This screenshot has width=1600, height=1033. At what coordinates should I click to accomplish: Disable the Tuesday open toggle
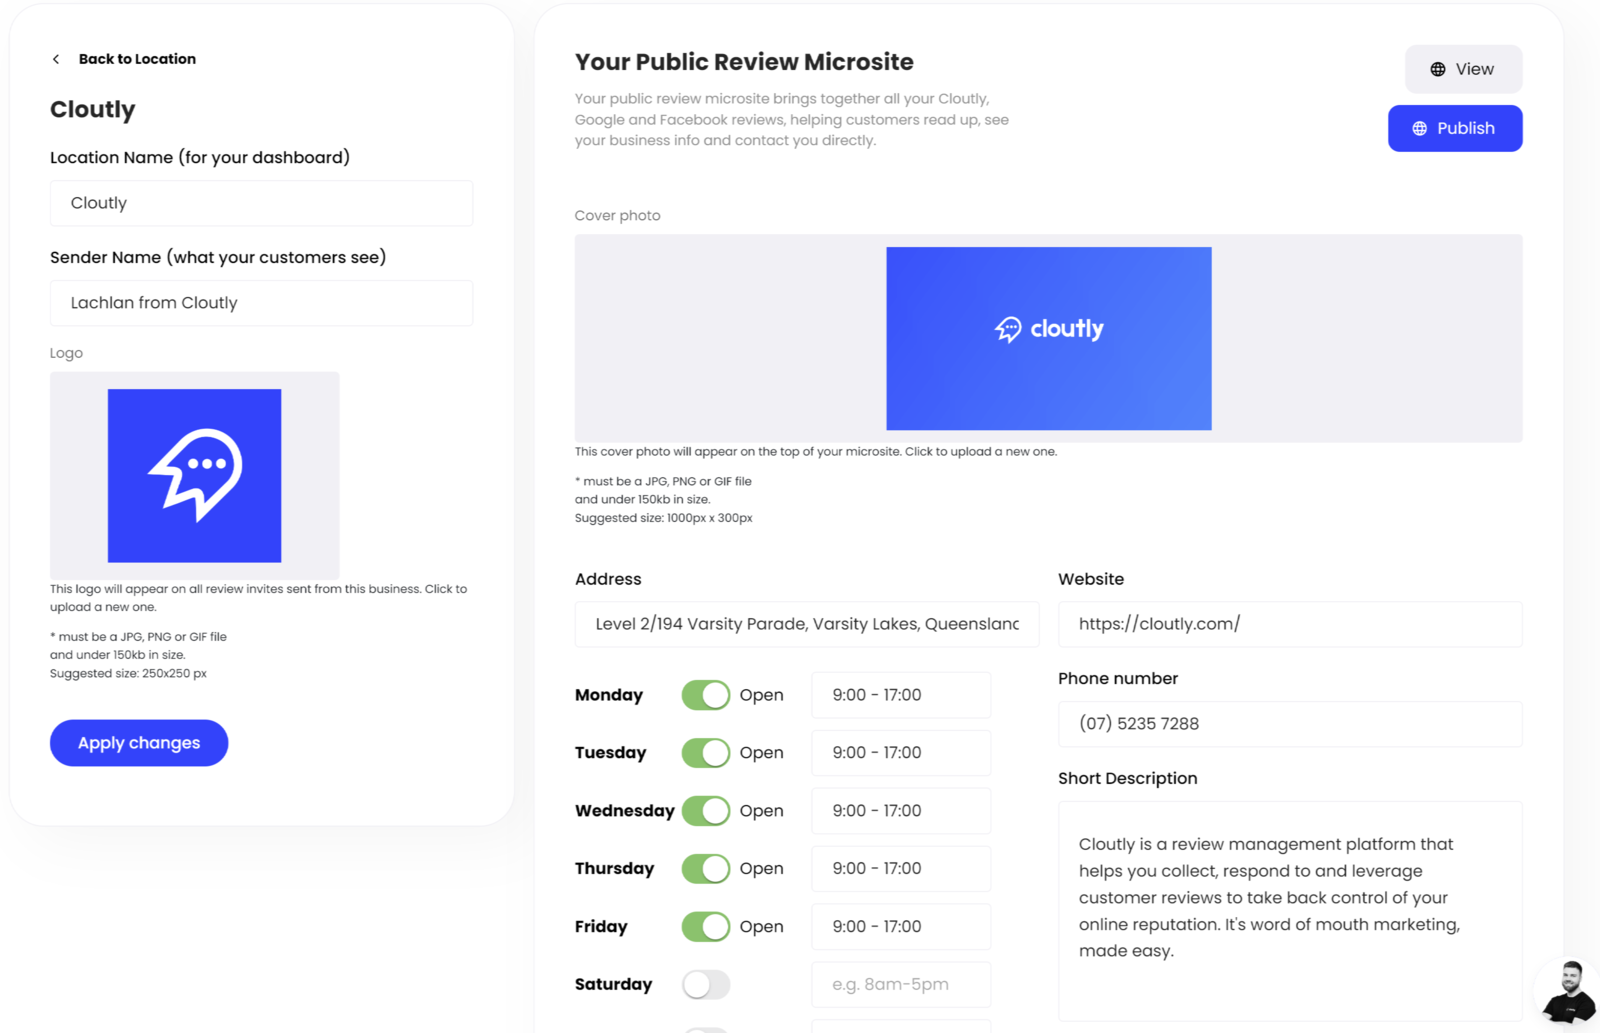click(706, 753)
